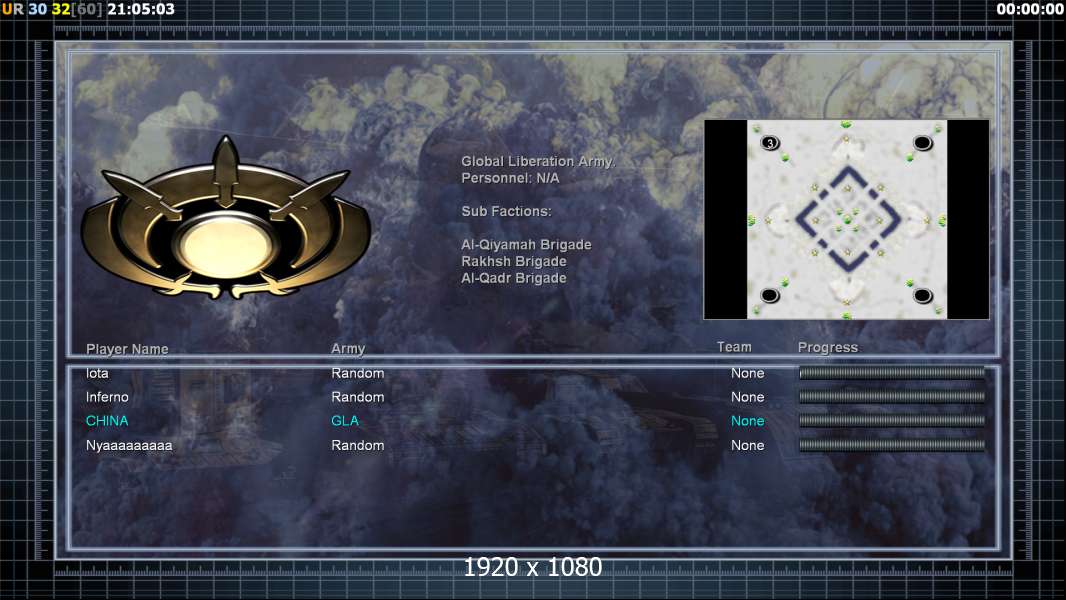The height and width of the screenshot is (600, 1066).
Task: Click the Random army of Nyaaaaaaaaa
Action: pos(358,445)
